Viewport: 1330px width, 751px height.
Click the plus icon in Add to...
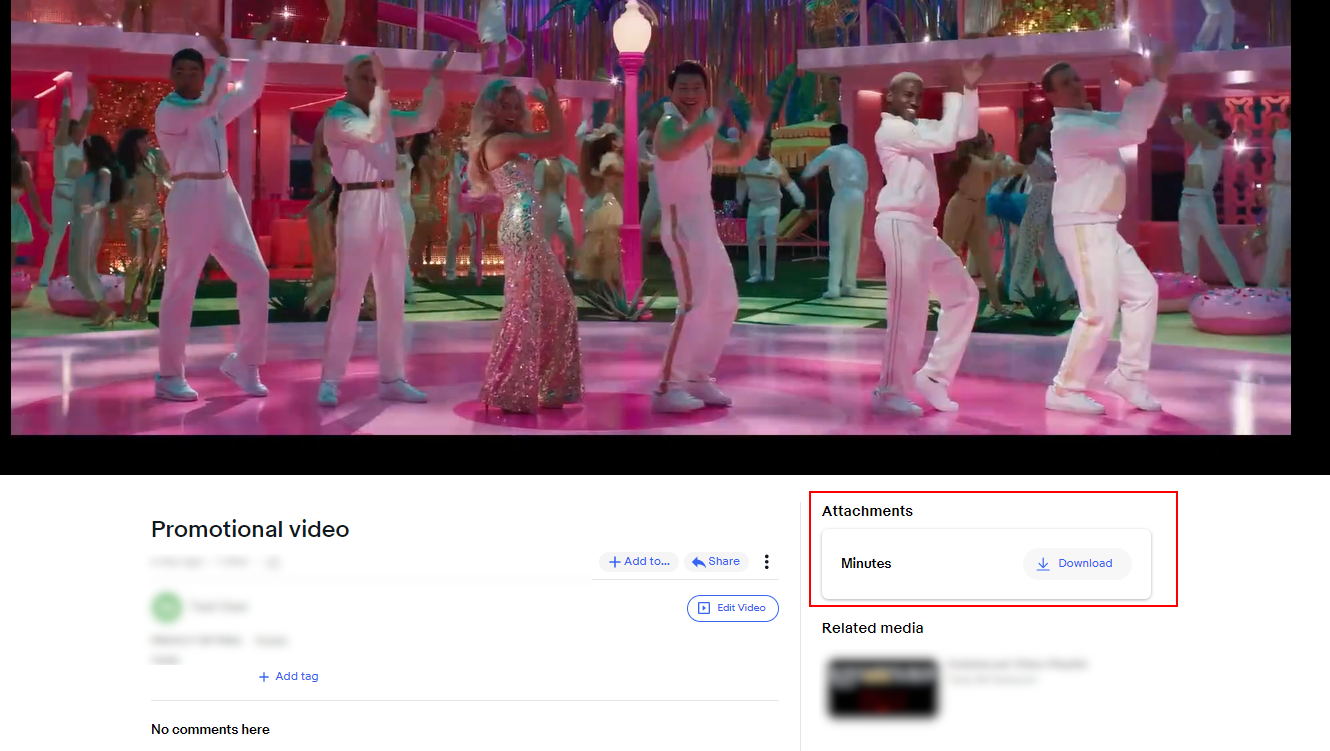[615, 562]
